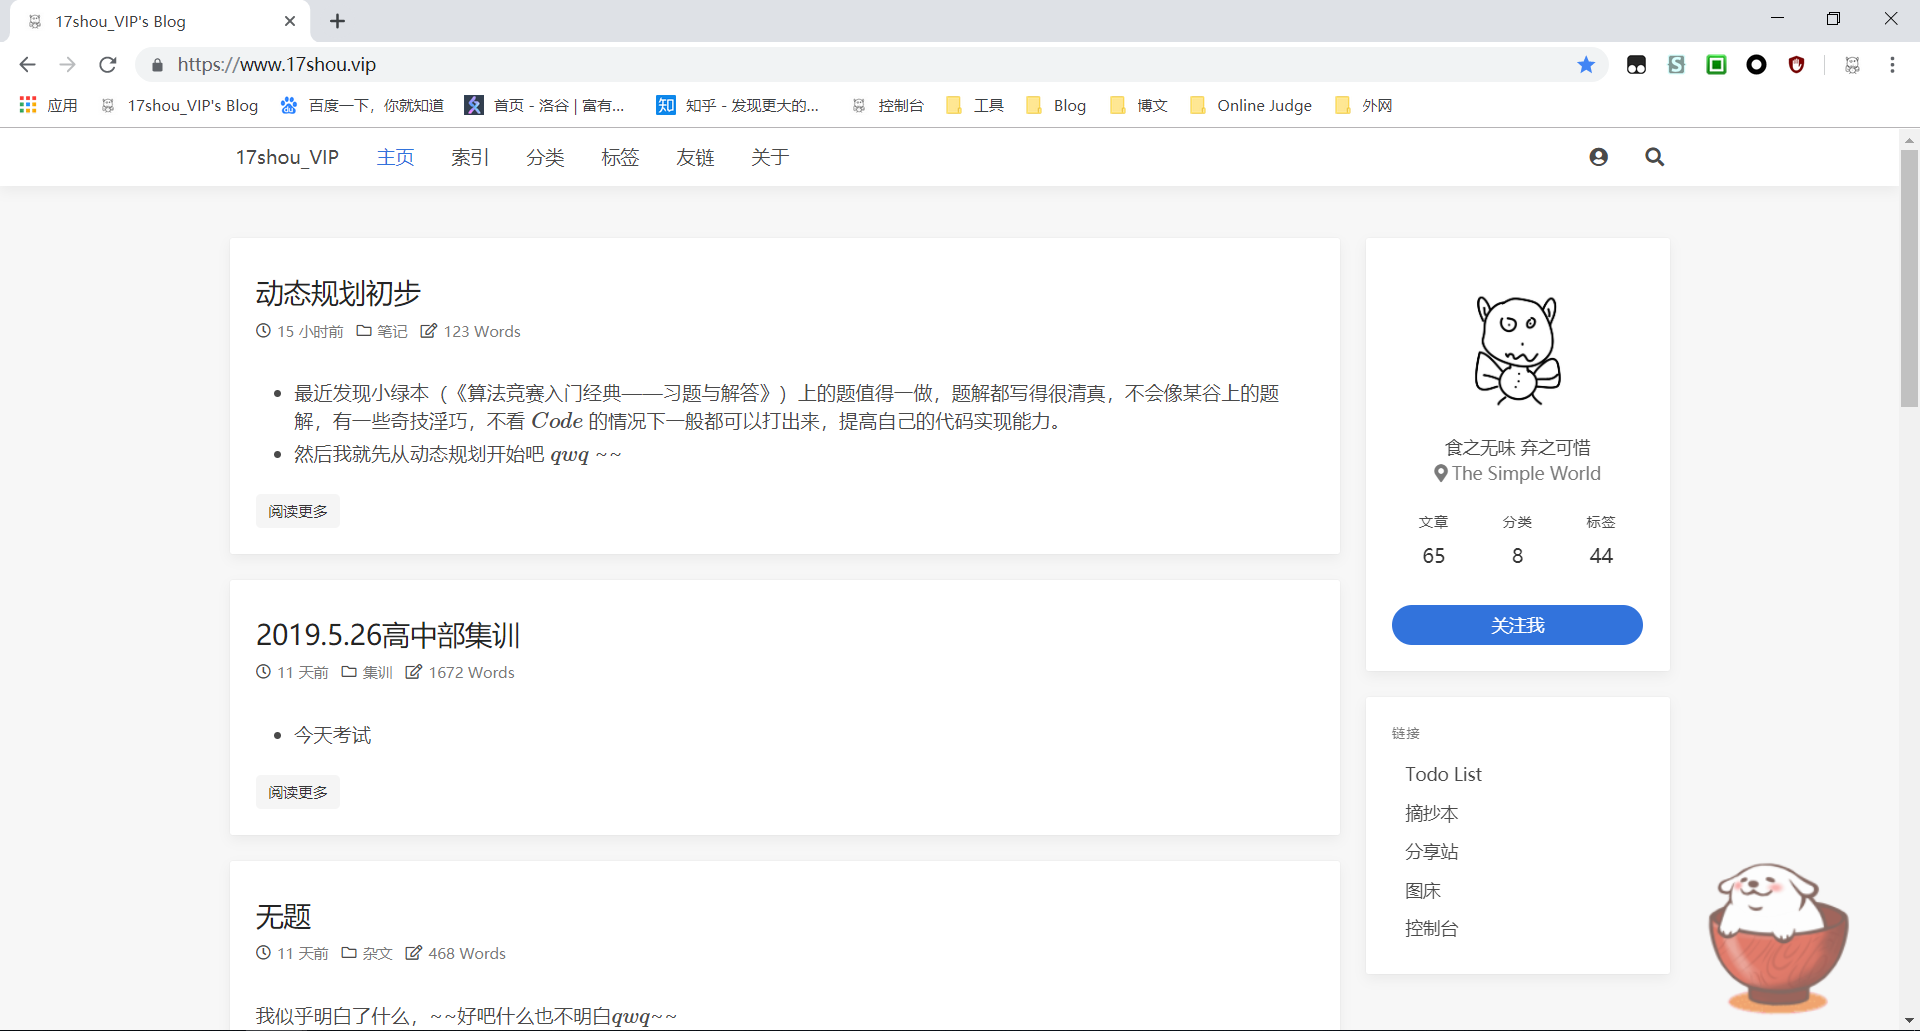Open the Zhihu bookmark
Viewport: 1920px width, 1031px height.
tap(738, 105)
